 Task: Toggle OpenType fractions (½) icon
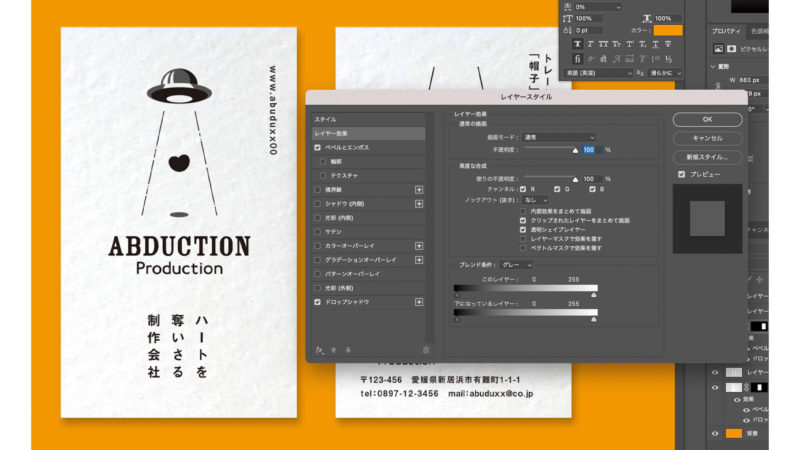tap(668, 59)
